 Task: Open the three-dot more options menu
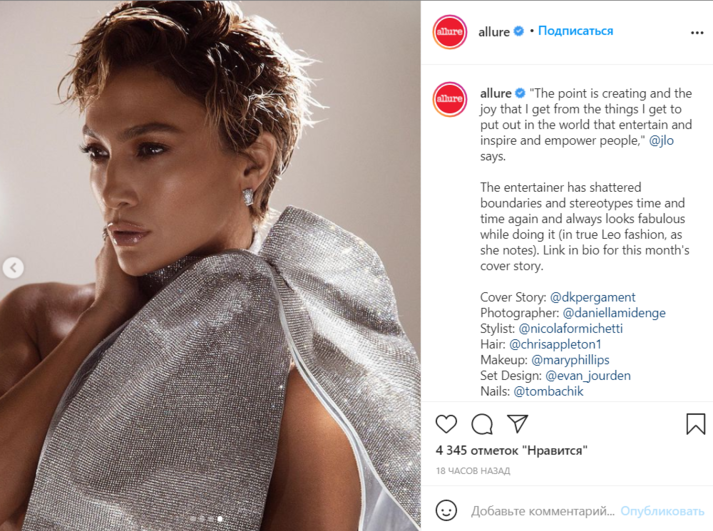pyautogui.click(x=697, y=32)
